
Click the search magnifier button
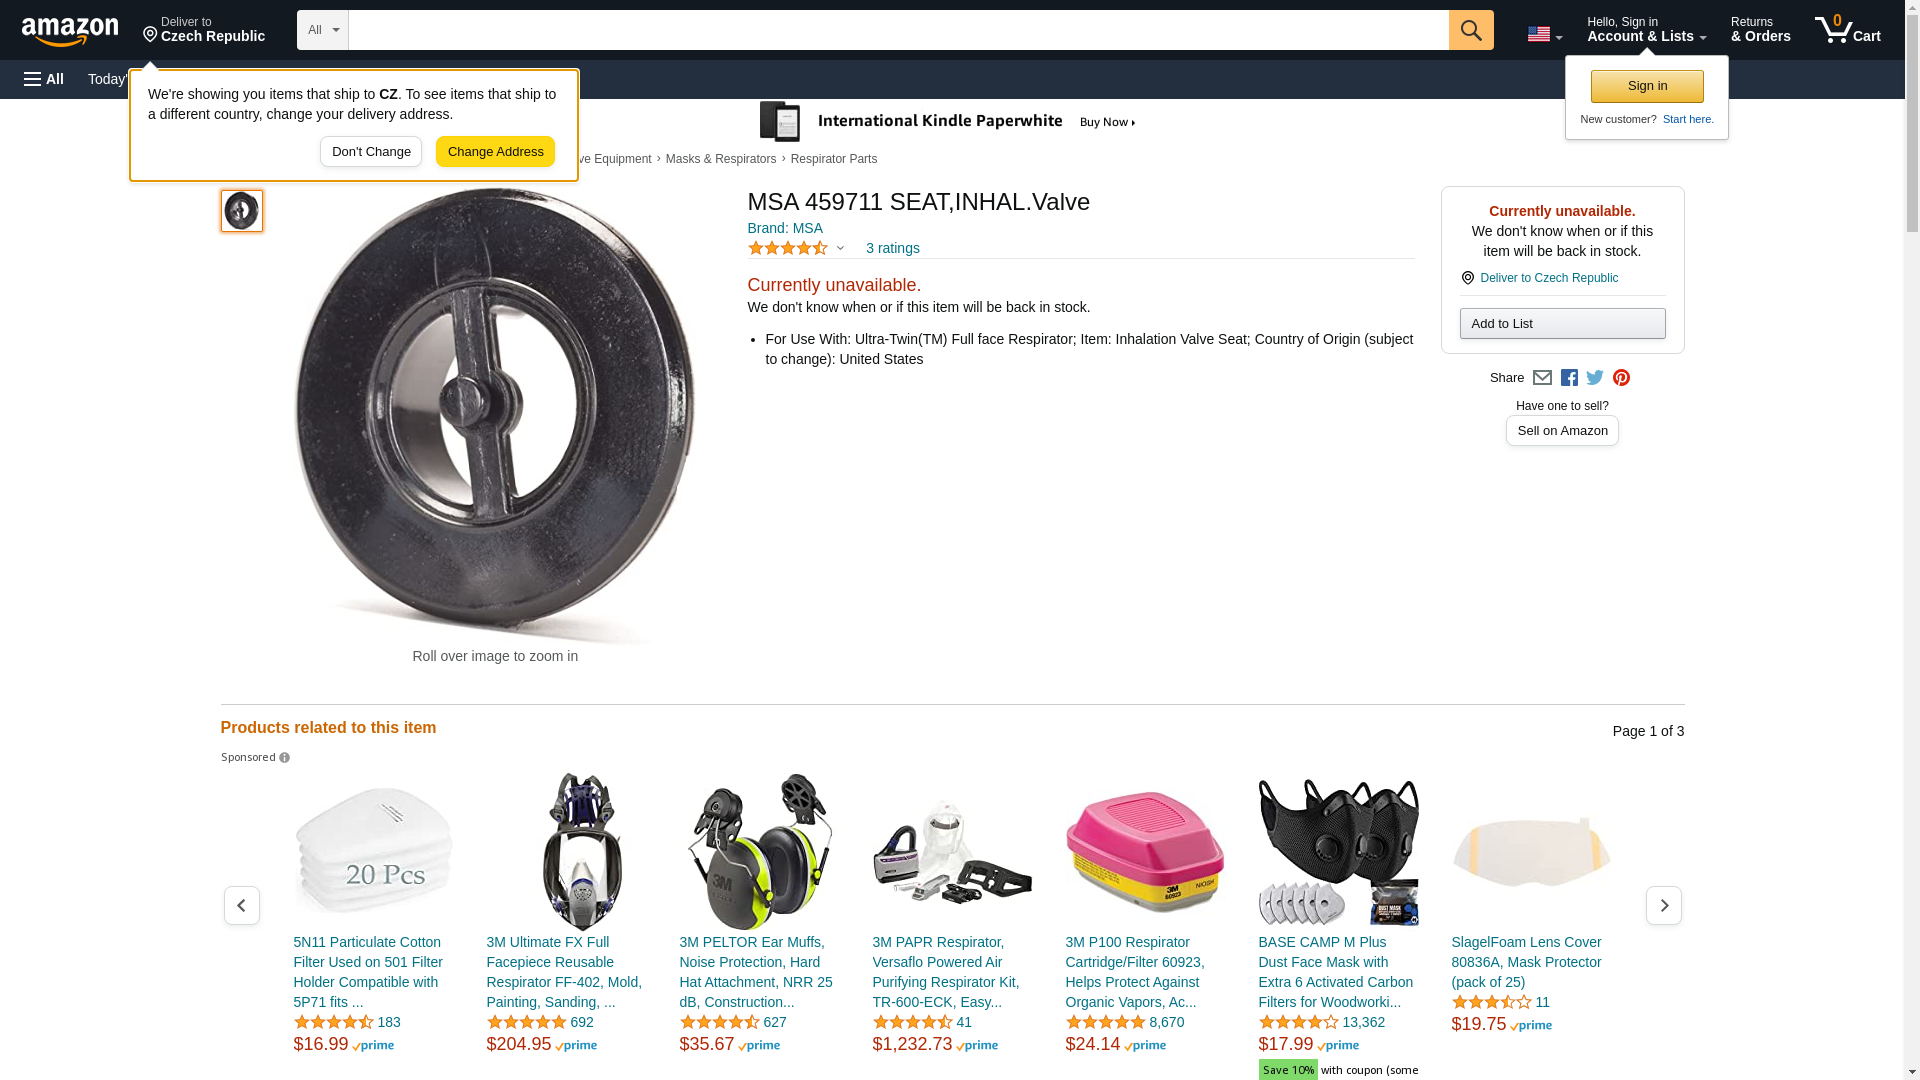(x=1470, y=30)
